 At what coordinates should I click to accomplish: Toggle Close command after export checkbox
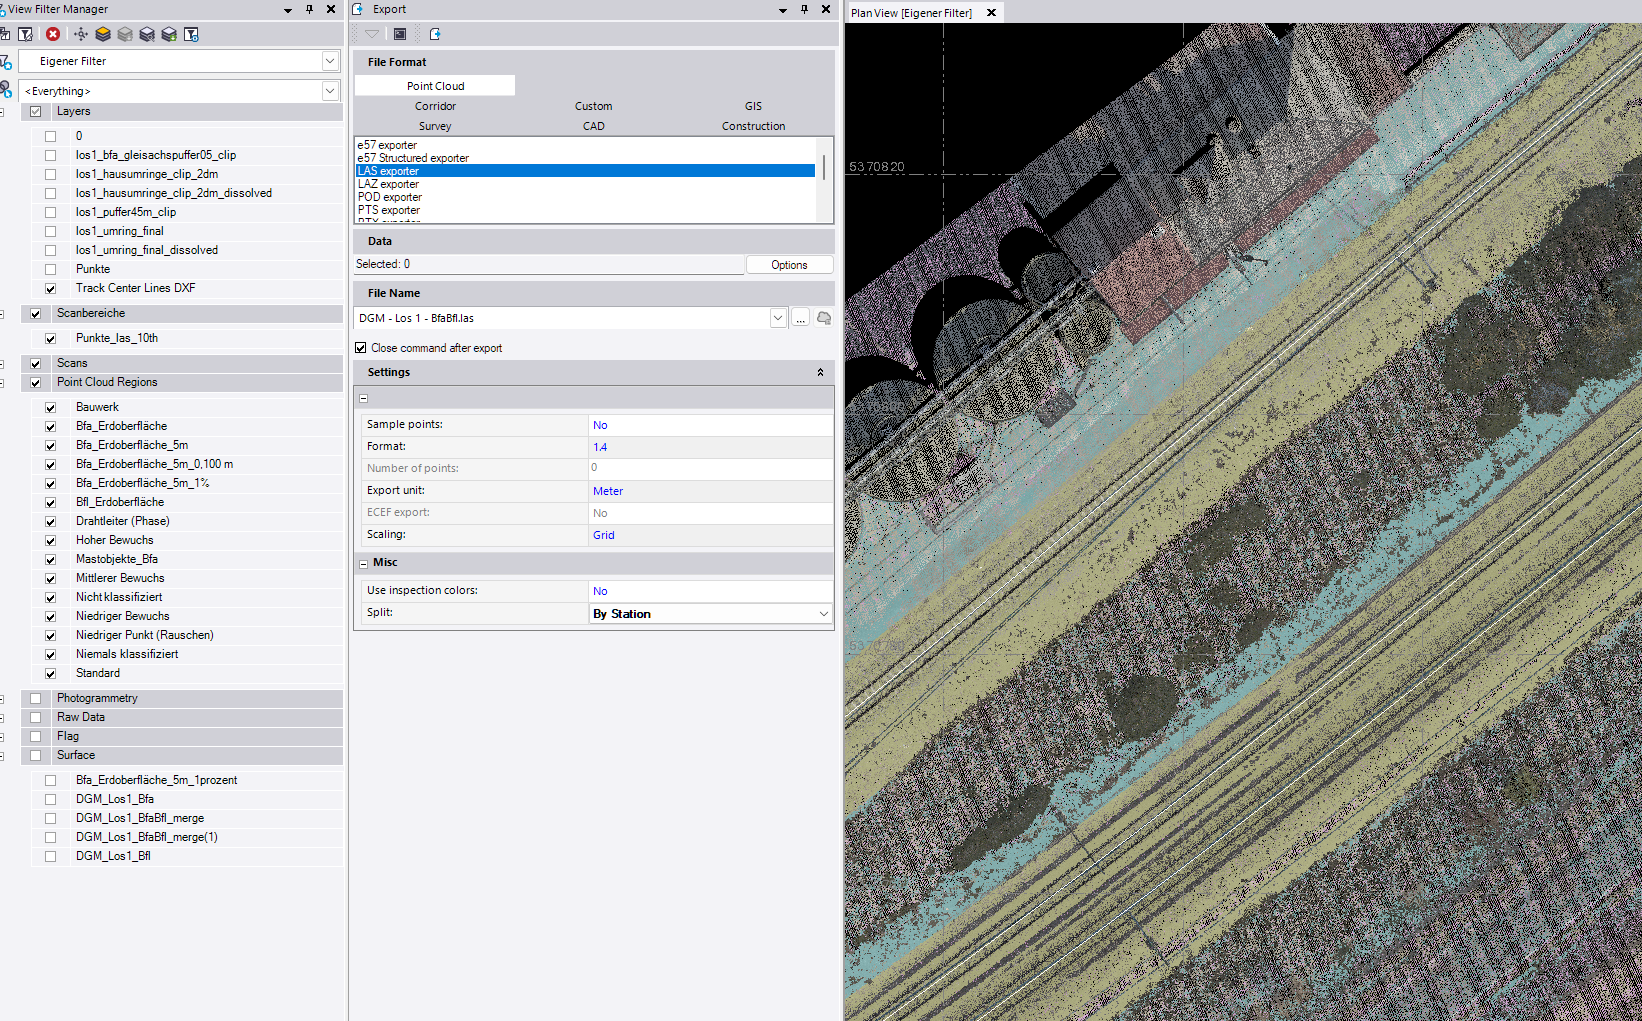361,348
